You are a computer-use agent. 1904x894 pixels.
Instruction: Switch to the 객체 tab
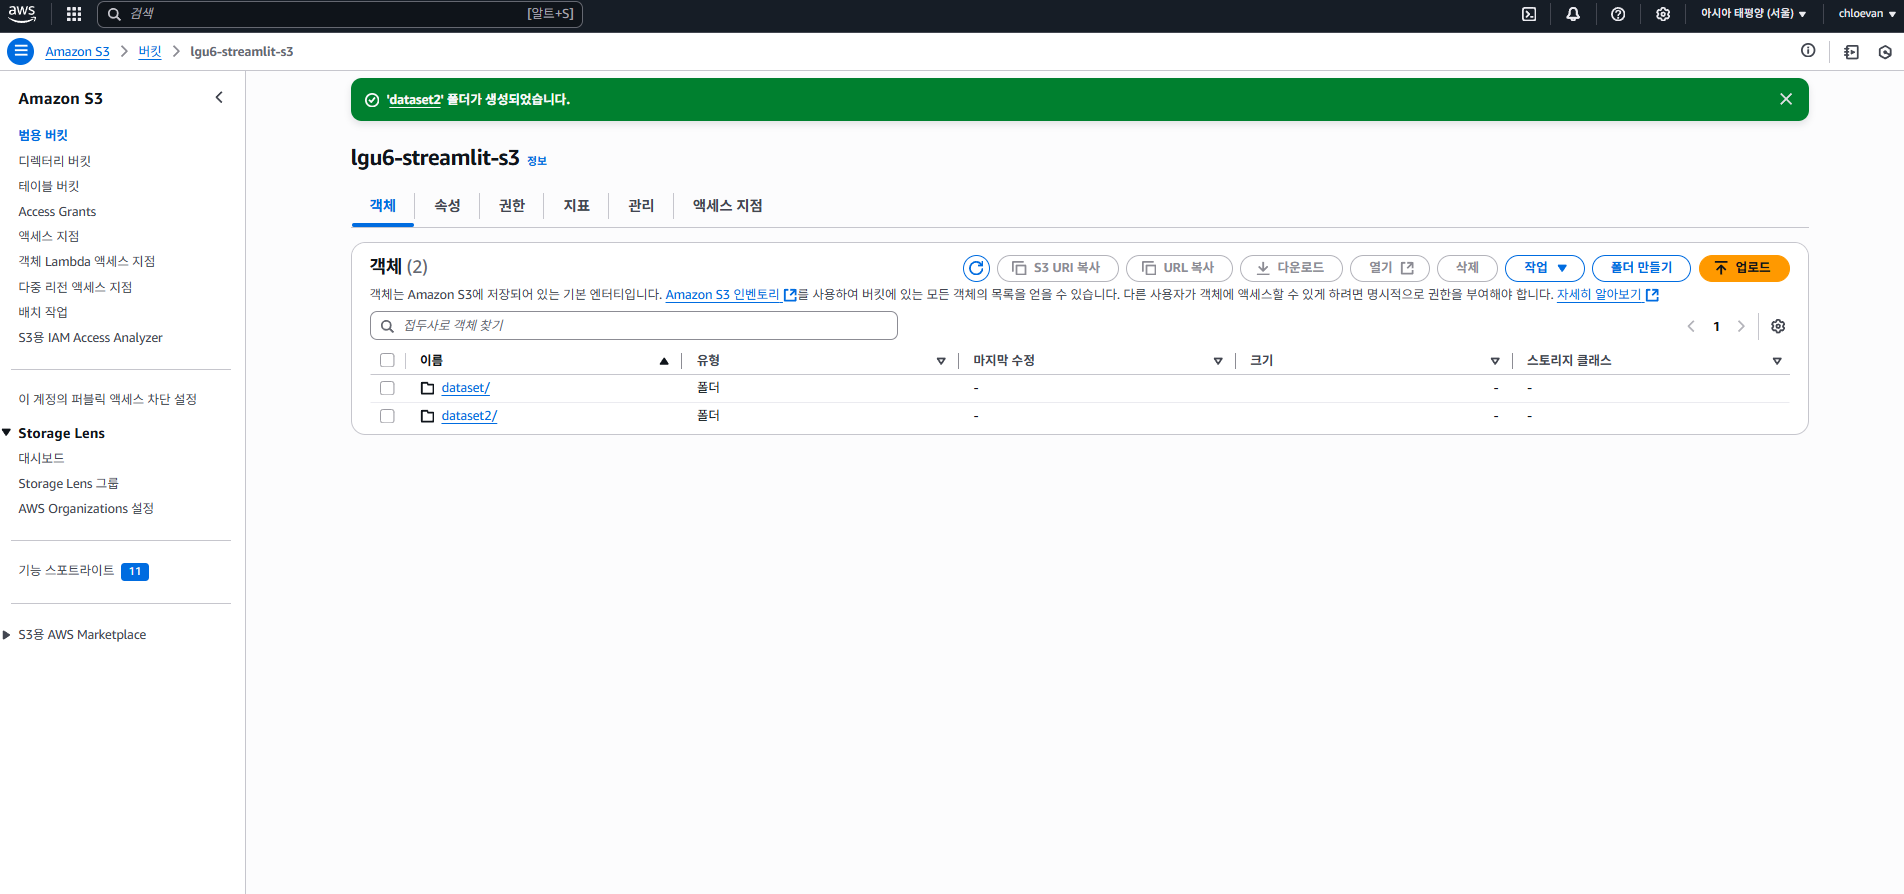tap(383, 206)
